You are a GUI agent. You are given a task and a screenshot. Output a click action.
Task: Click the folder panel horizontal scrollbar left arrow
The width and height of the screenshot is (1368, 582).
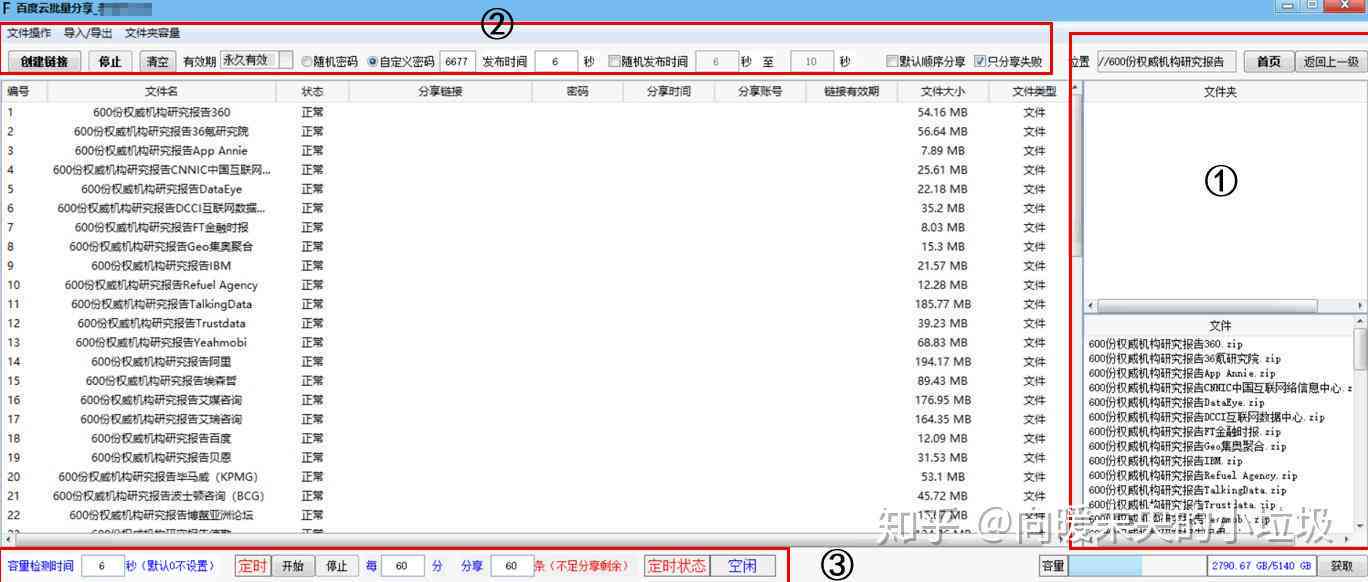(x=1090, y=305)
